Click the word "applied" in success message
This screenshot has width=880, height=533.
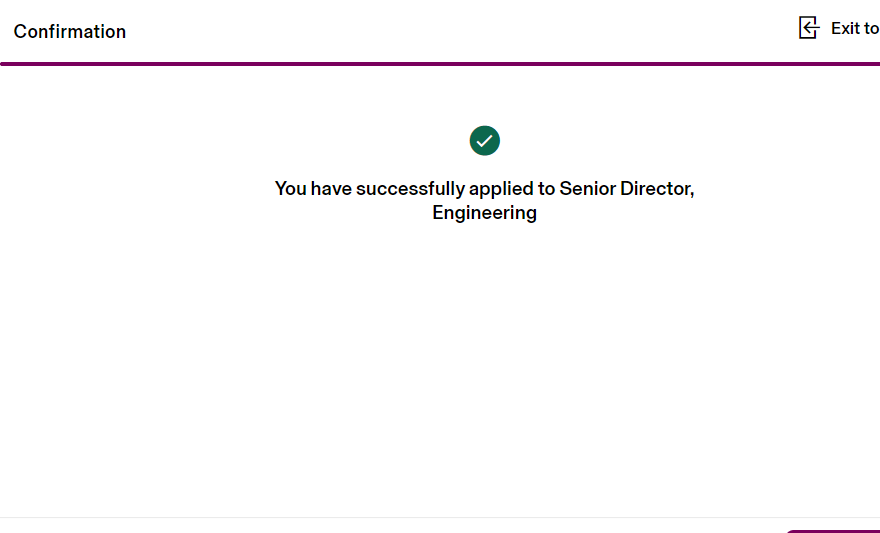click(500, 188)
